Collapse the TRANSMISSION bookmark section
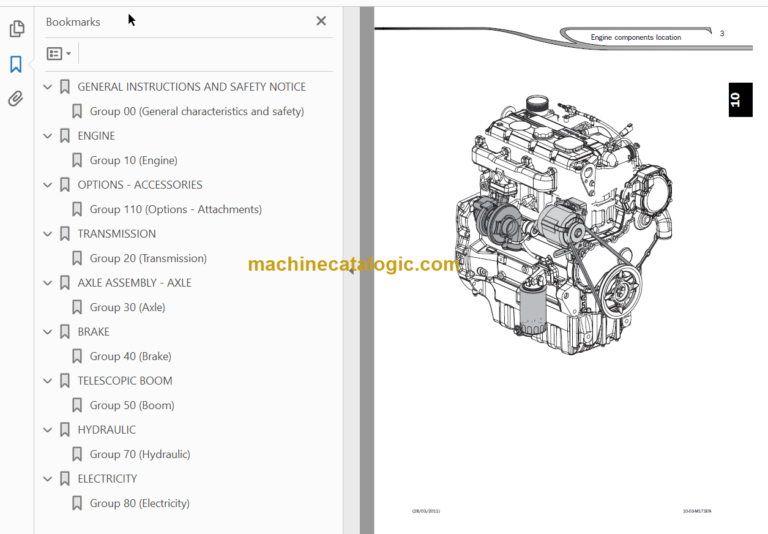 click(48, 234)
